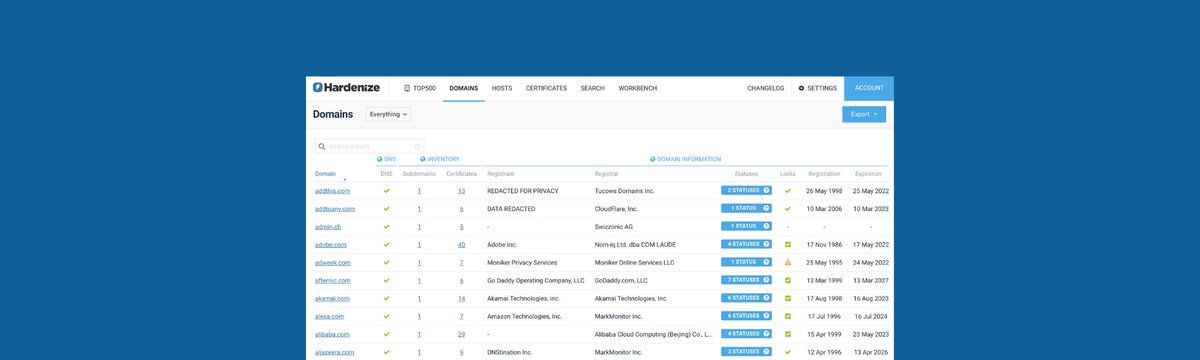This screenshot has height=360, width=1200.
Task: Click the Registration column header
Action: (x=824, y=174)
